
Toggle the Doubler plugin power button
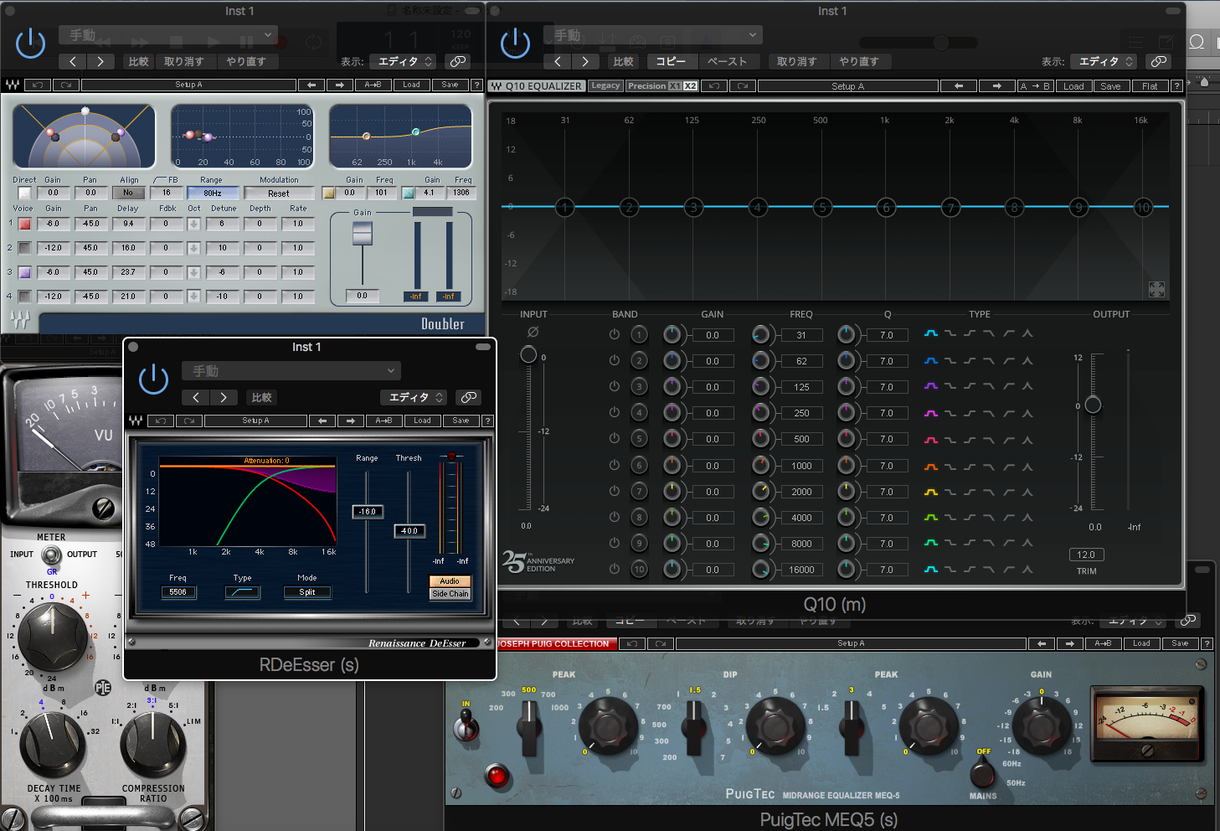[x=31, y=43]
